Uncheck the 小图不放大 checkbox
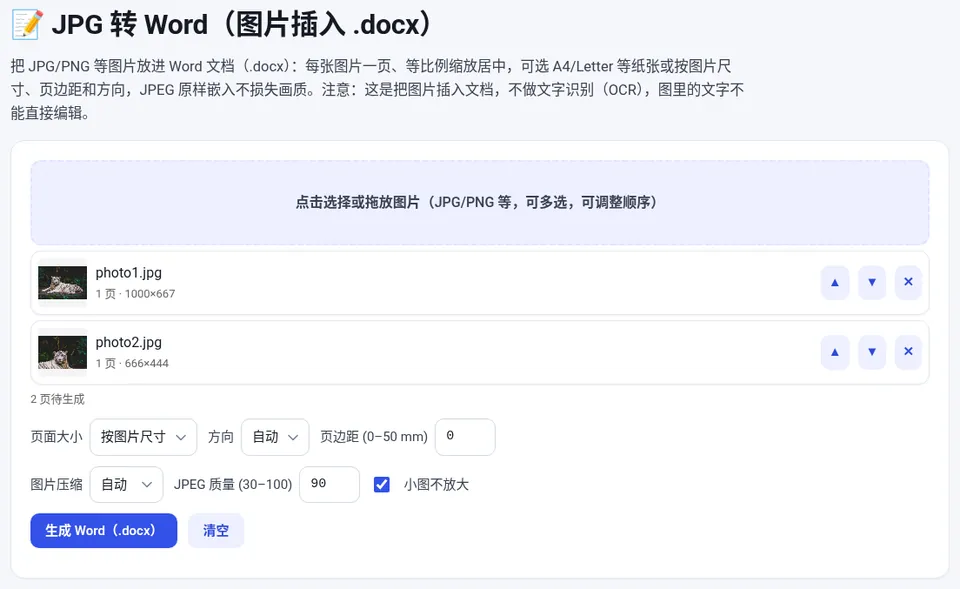This screenshot has width=960, height=589. [381, 485]
